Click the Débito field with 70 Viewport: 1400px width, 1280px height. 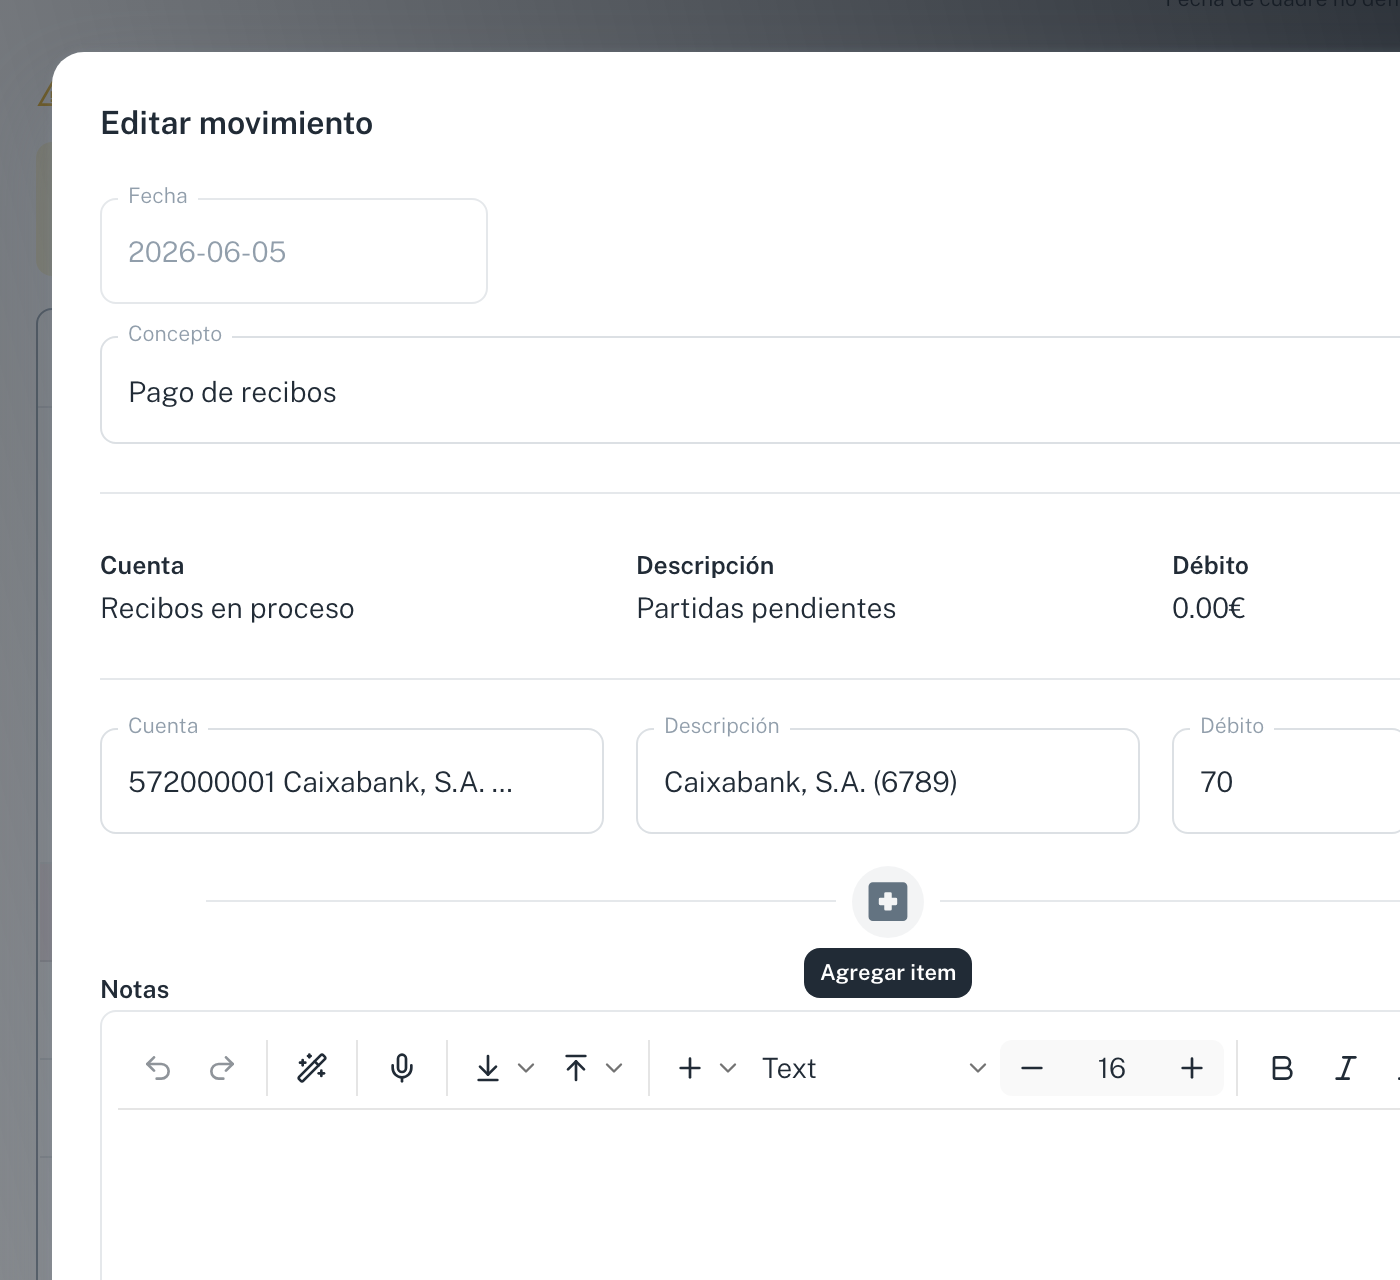pos(1286,781)
